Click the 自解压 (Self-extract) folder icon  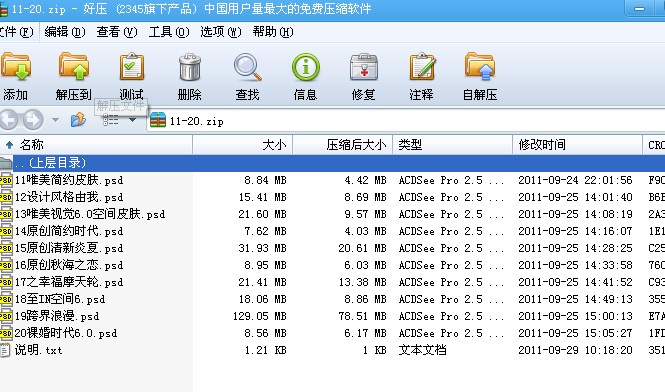(480, 67)
